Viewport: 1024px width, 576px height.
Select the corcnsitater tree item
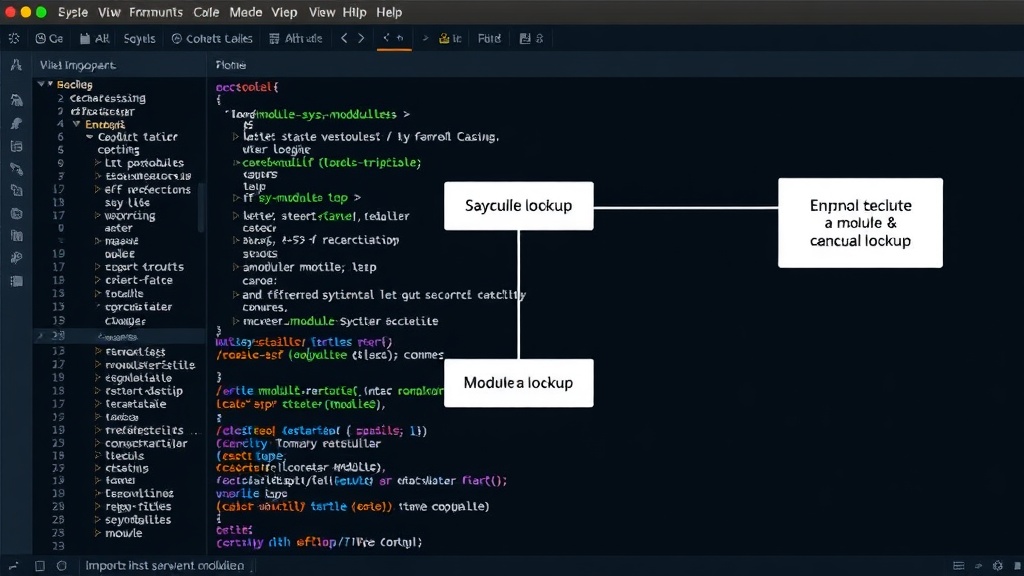[x=138, y=306]
